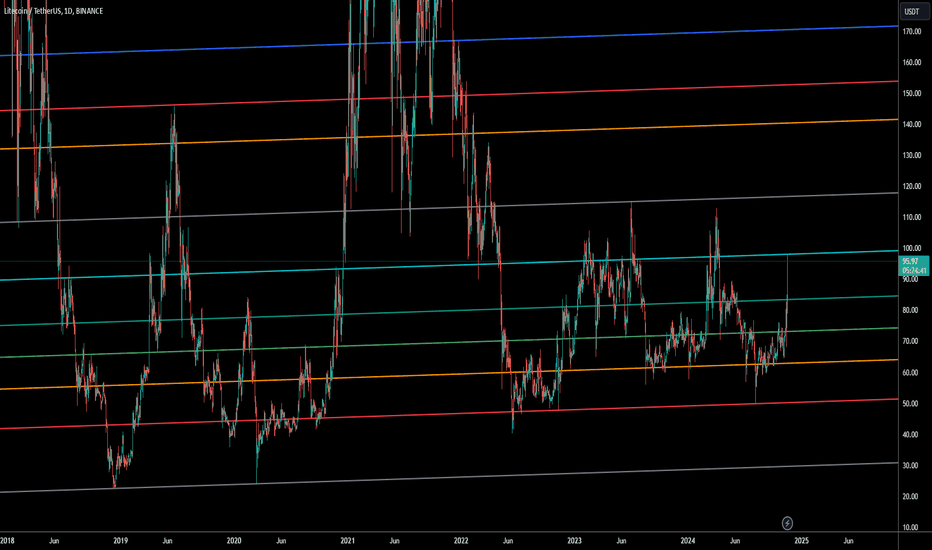Select the blue trendline near 170
932x550 pixels.
coord(449,41)
